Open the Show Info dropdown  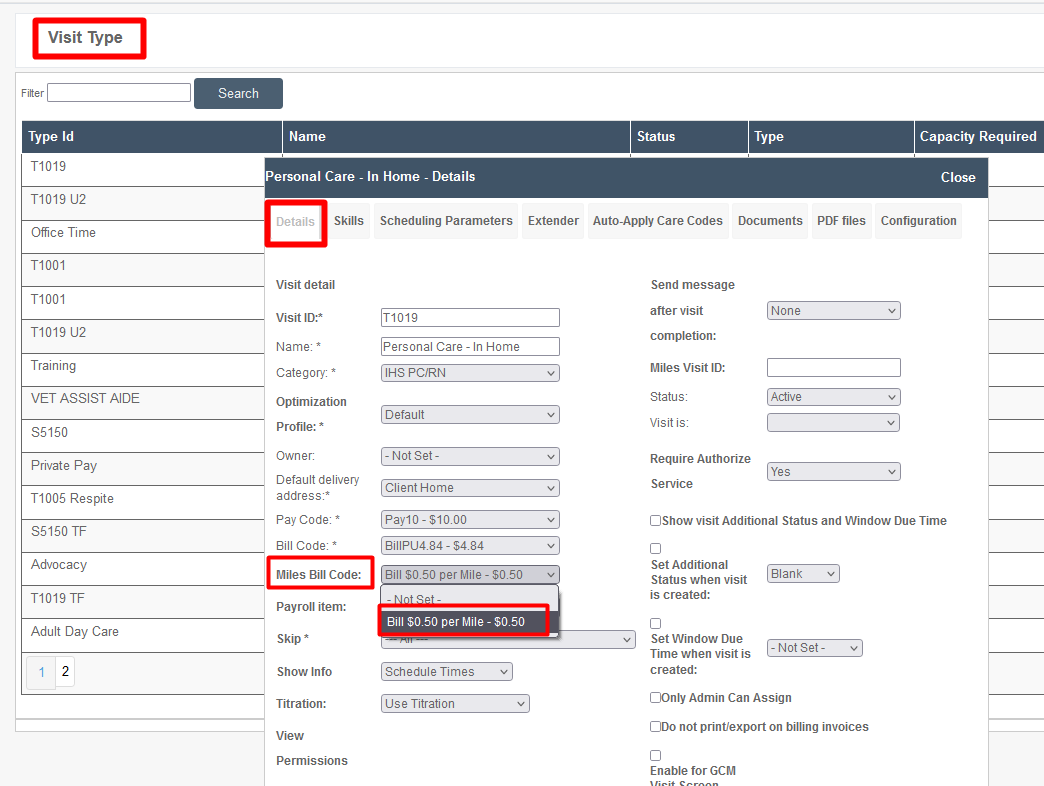click(x=447, y=672)
